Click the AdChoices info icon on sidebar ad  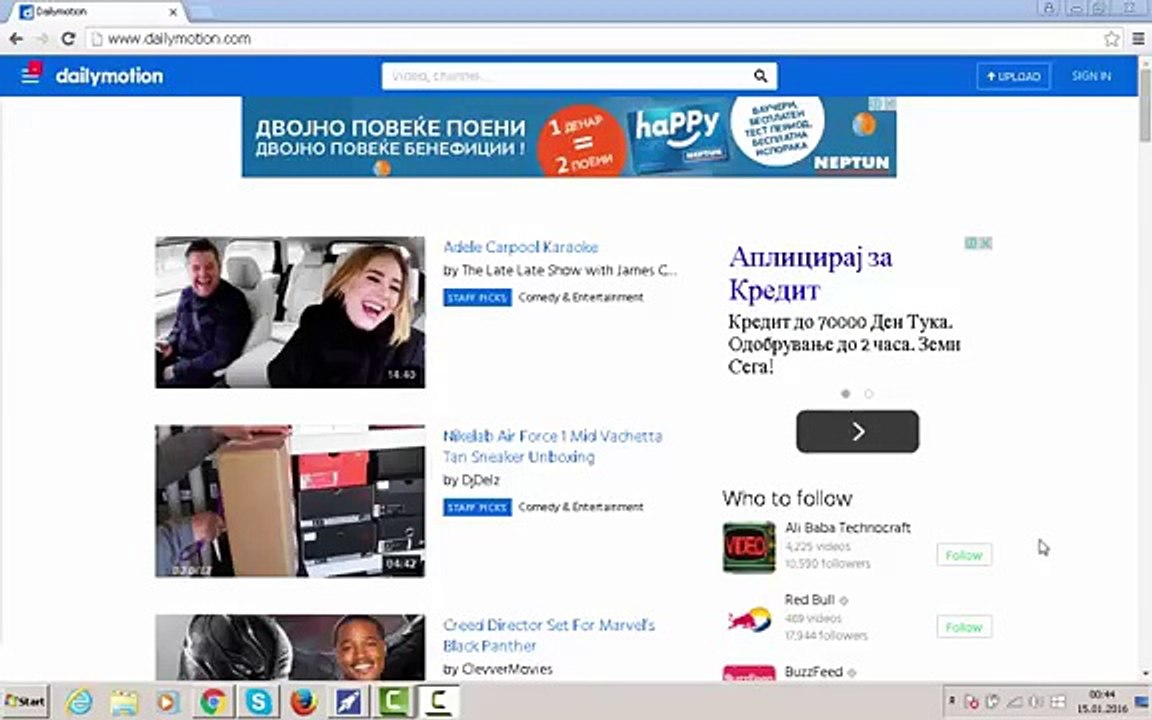[x=971, y=243]
